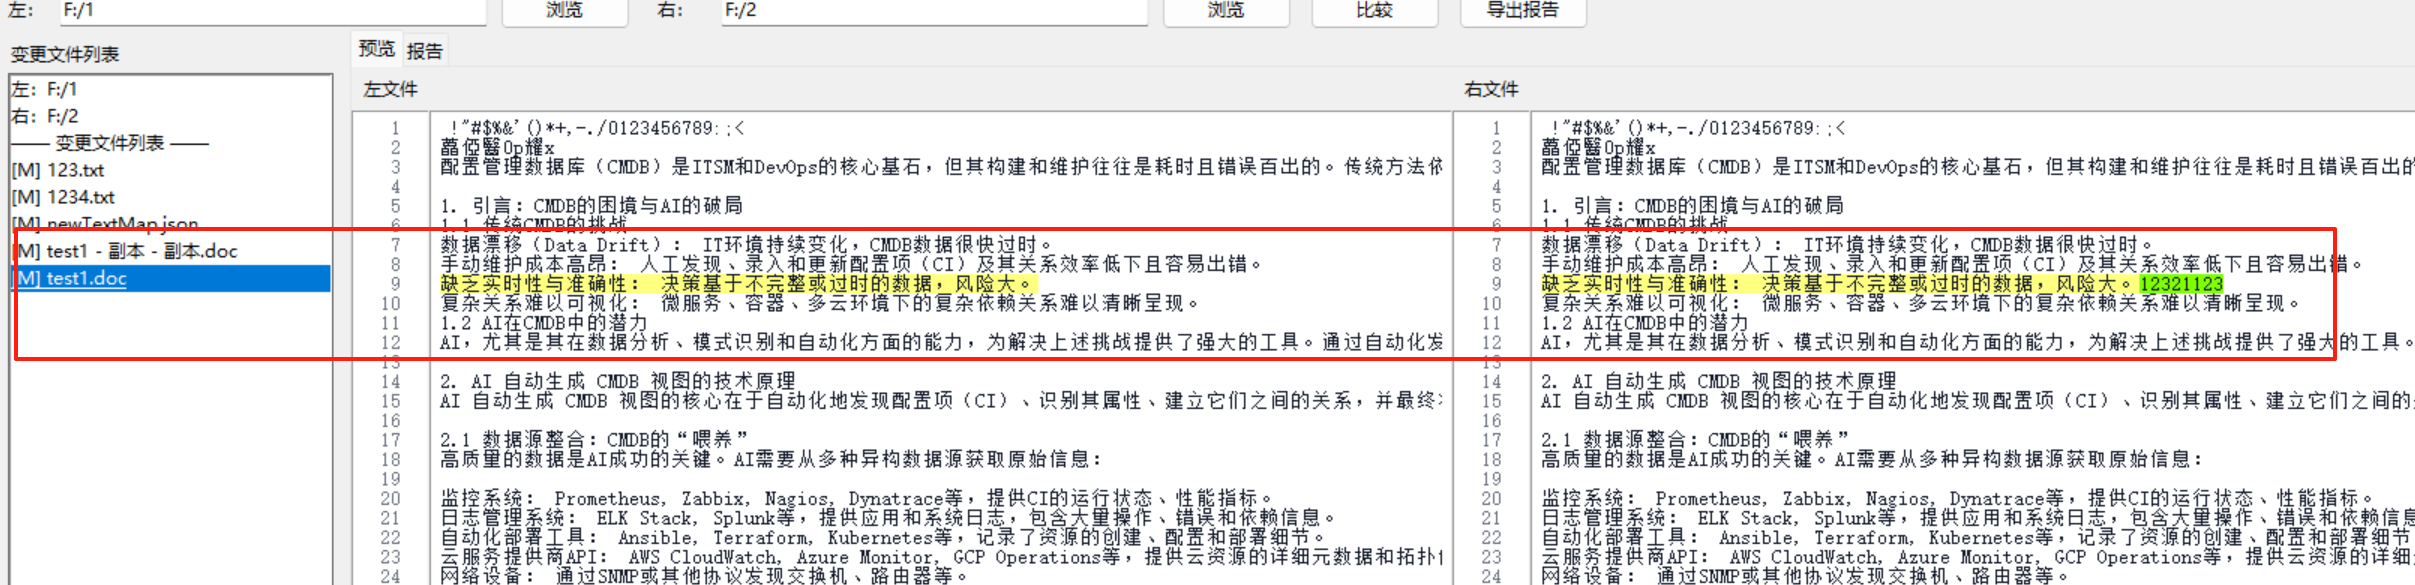Click the left path field showing F:/1
This screenshot has width=2415, height=585.
coord(270,10)
